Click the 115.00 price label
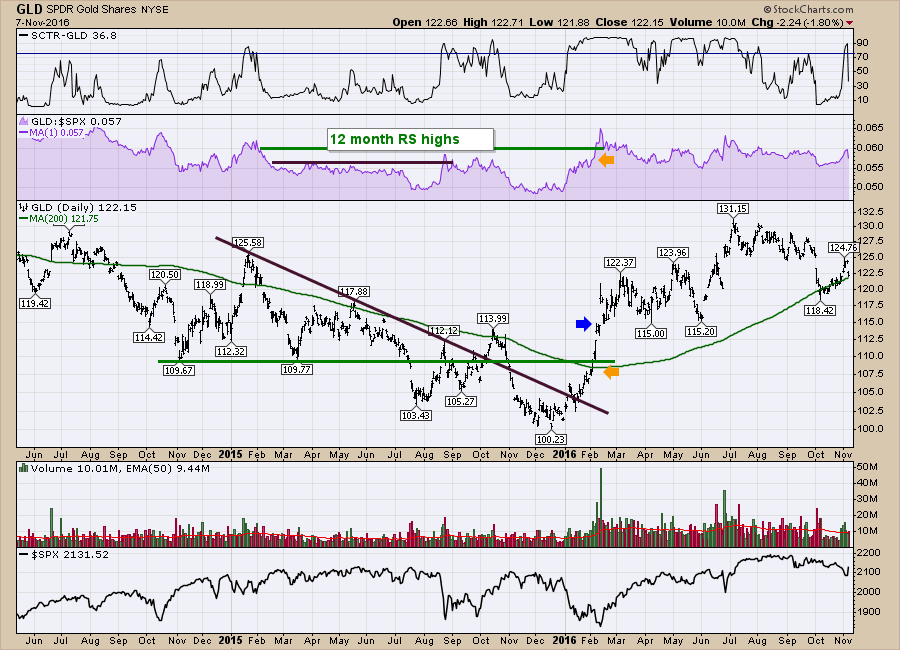 click(x=651, y=334)
